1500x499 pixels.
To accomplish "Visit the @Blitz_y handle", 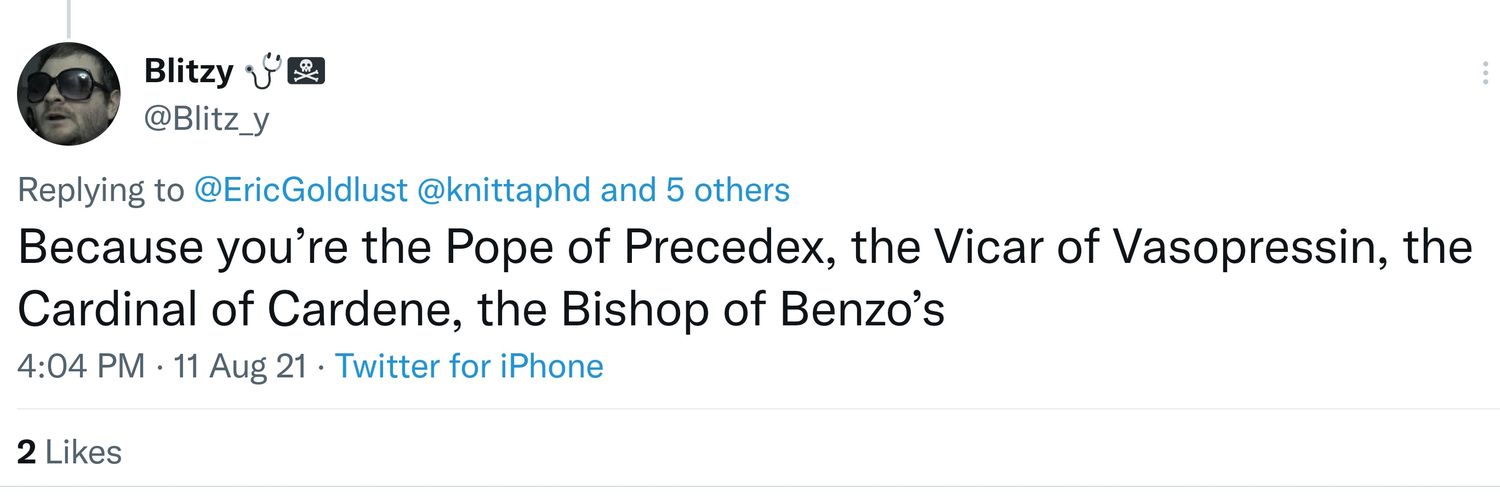I will click(x=207, y=119).
